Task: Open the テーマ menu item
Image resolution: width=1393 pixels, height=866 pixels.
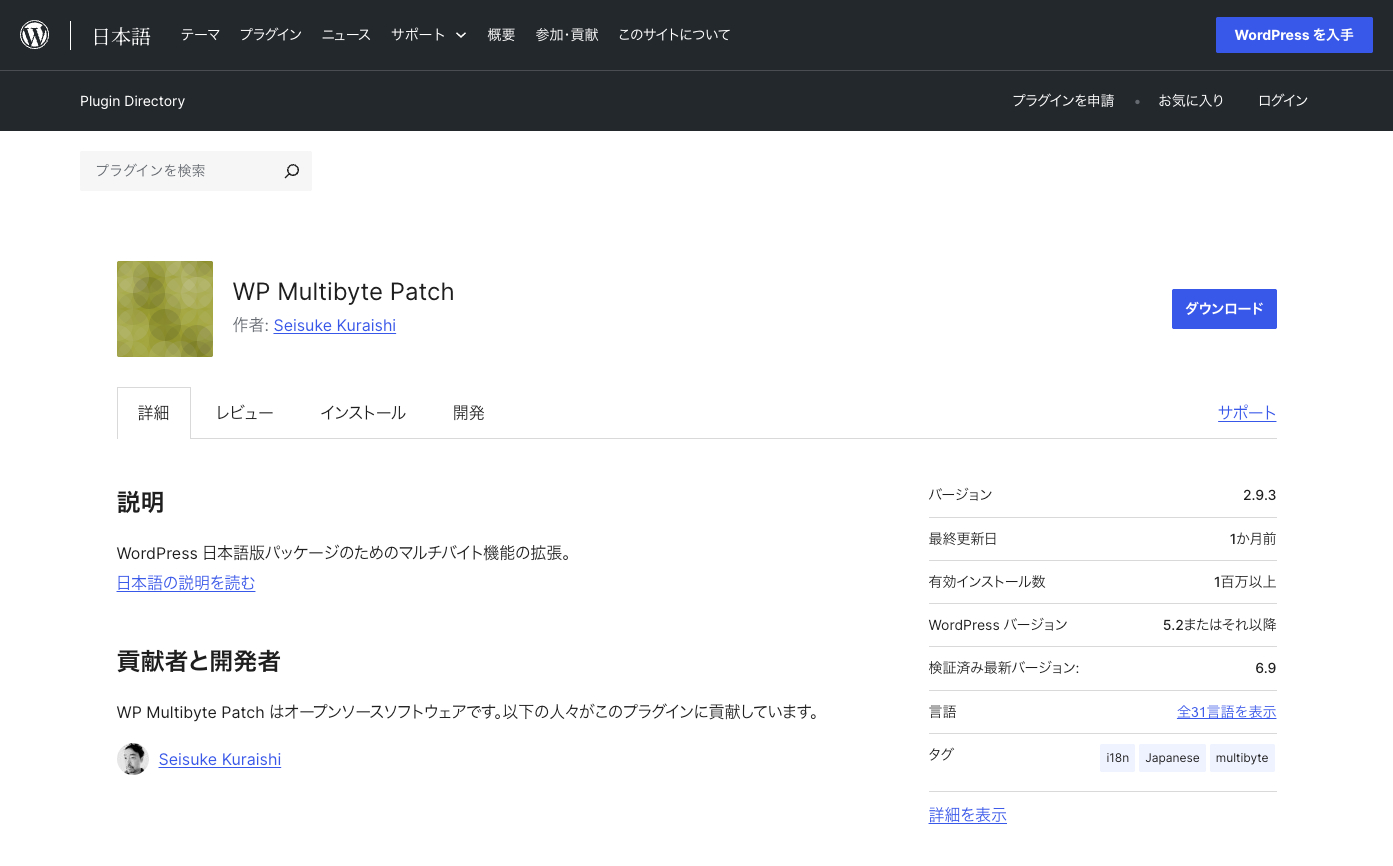Action: 200,35
